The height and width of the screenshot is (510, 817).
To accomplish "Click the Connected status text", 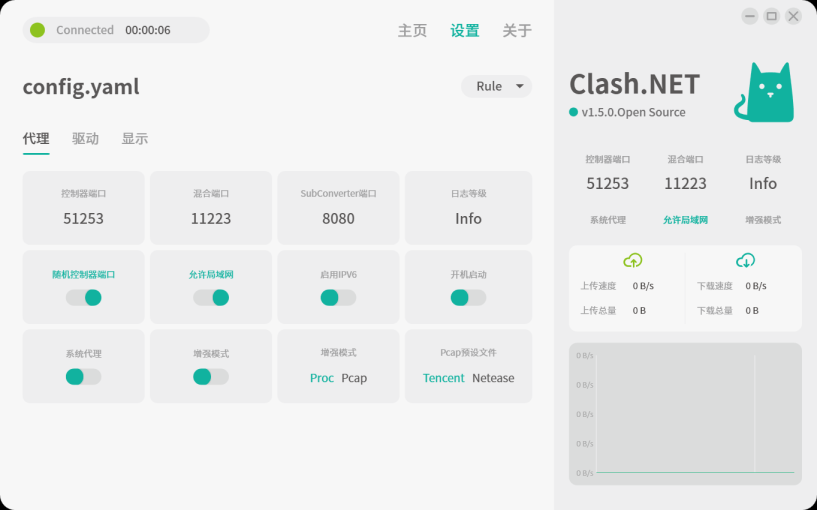I will click(x=85, y=30).
